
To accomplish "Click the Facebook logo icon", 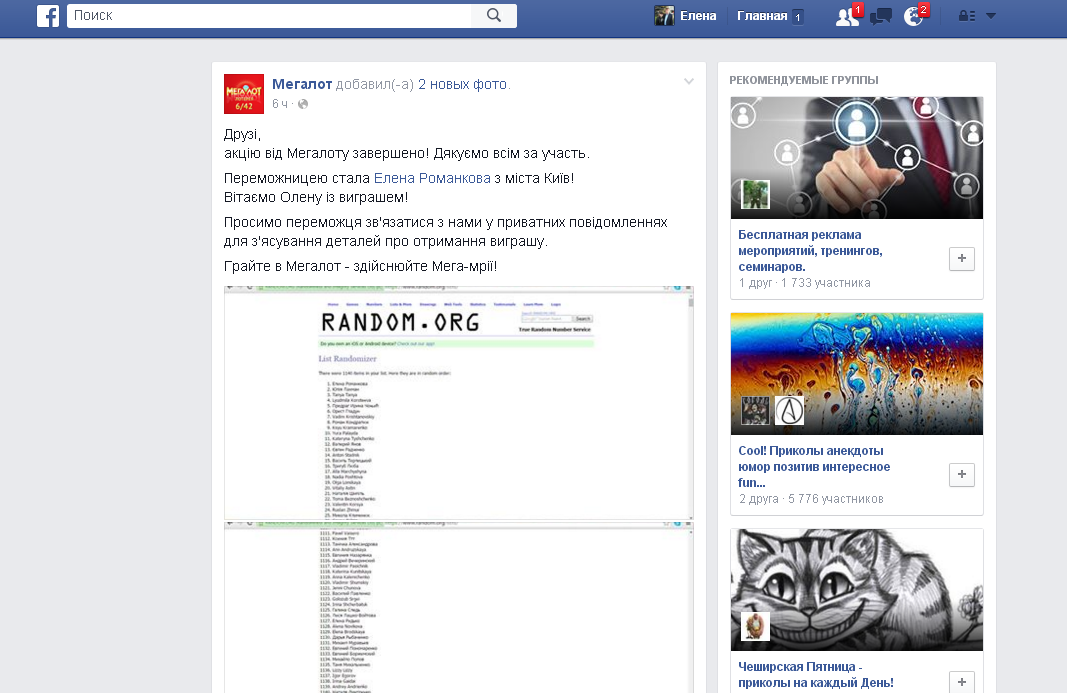I will point(48,16).
